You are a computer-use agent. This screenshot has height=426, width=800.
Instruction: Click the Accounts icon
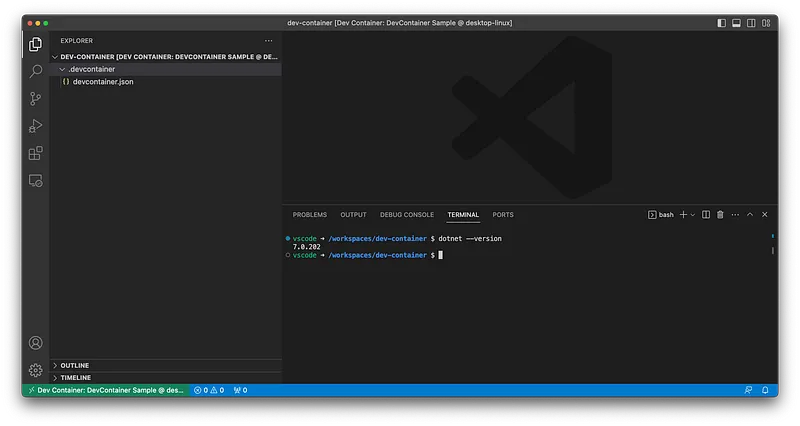[x=36, y=343]
